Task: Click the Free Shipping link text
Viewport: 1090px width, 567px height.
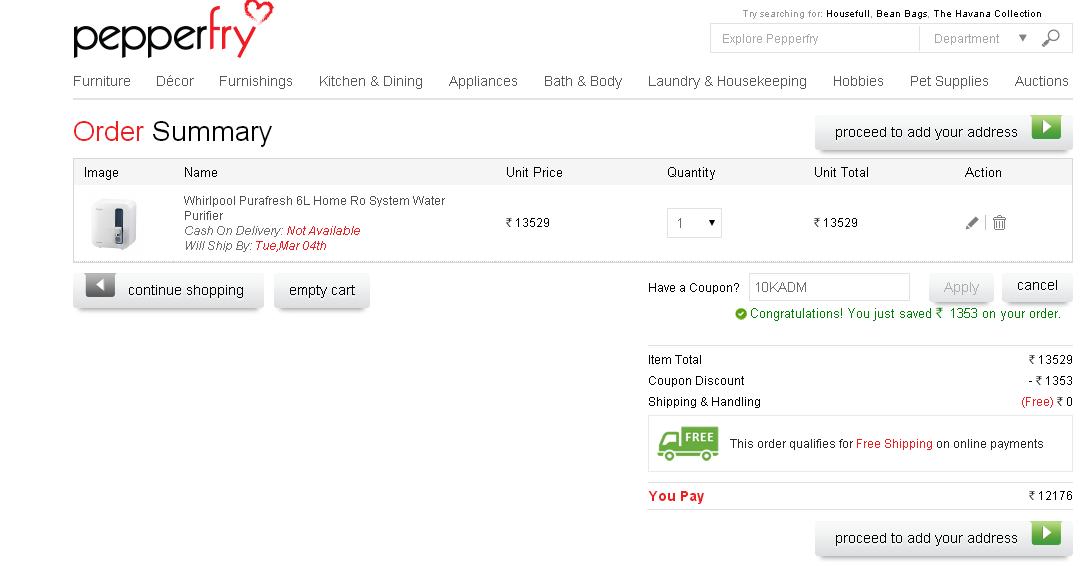Action: [894, 443]
